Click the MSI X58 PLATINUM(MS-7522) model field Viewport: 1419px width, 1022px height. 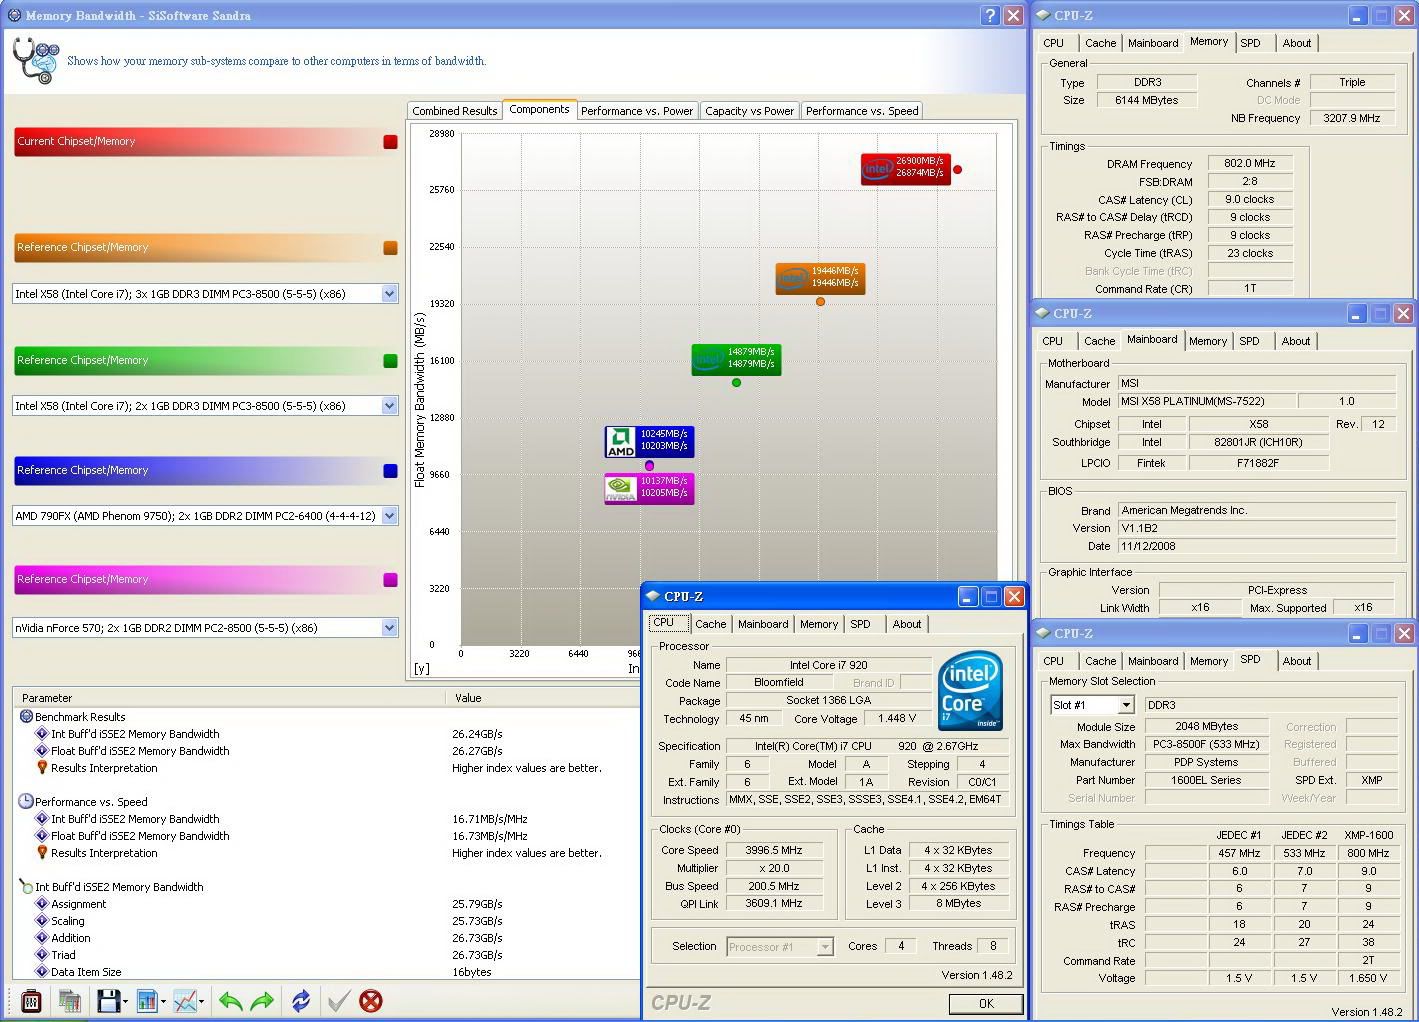pyautogui.click(x=1207, y=401)
